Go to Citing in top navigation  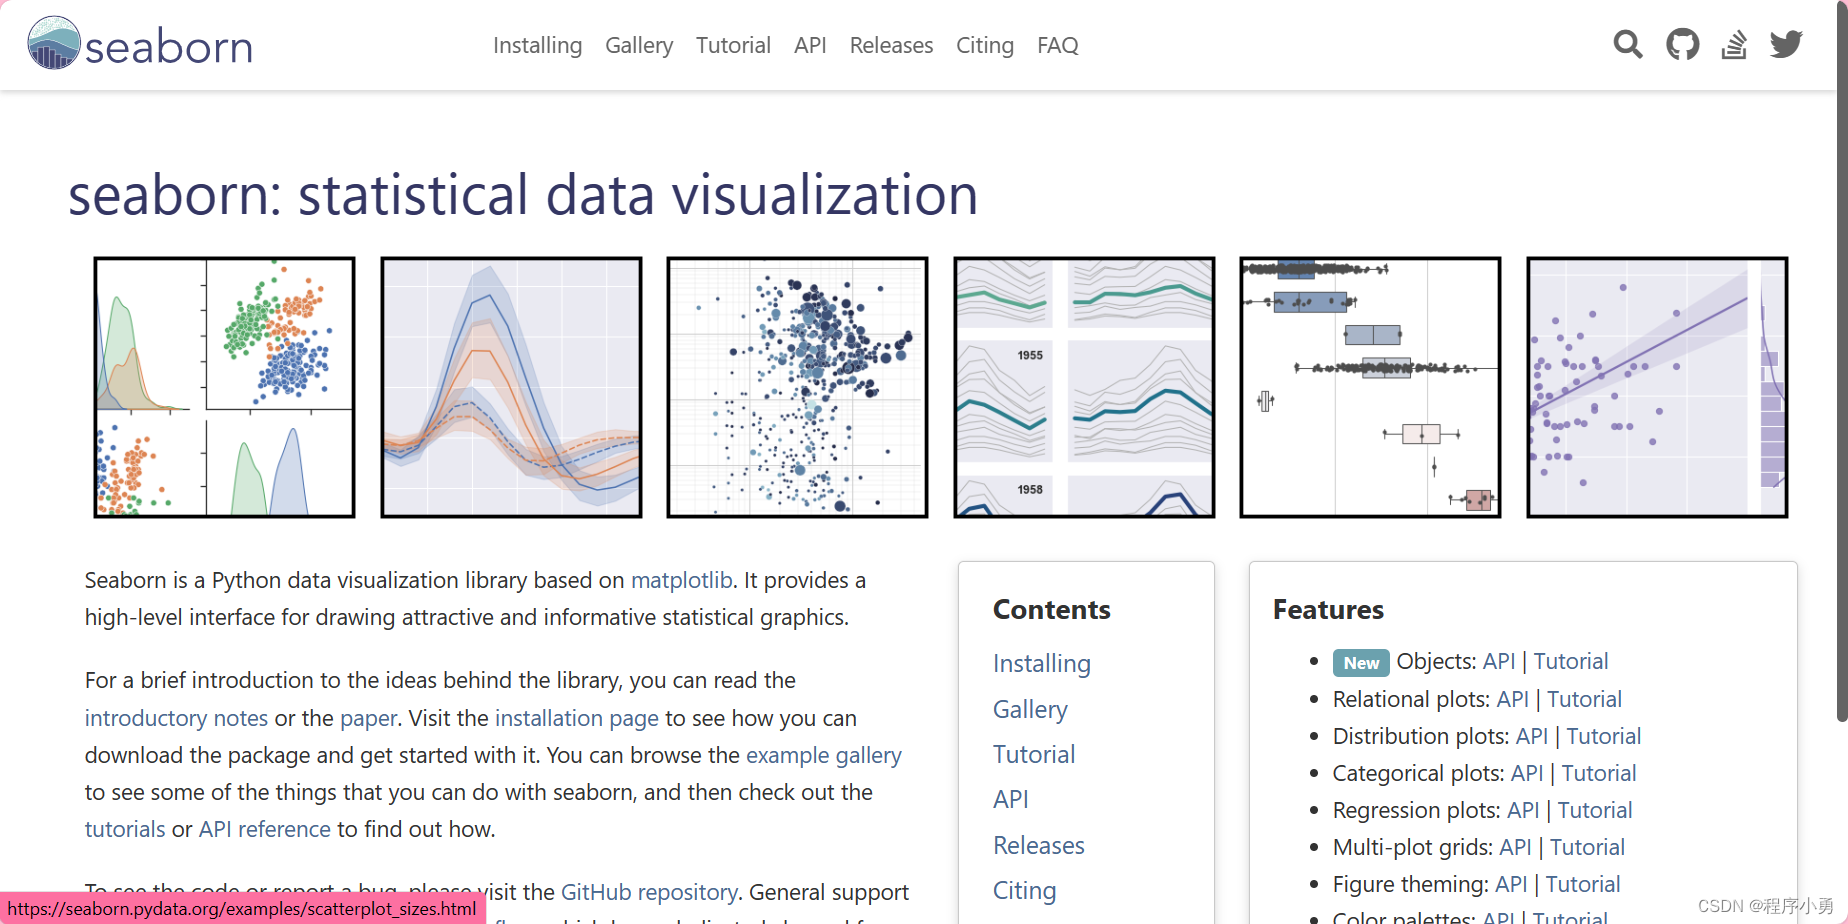(x=985, y=45)
